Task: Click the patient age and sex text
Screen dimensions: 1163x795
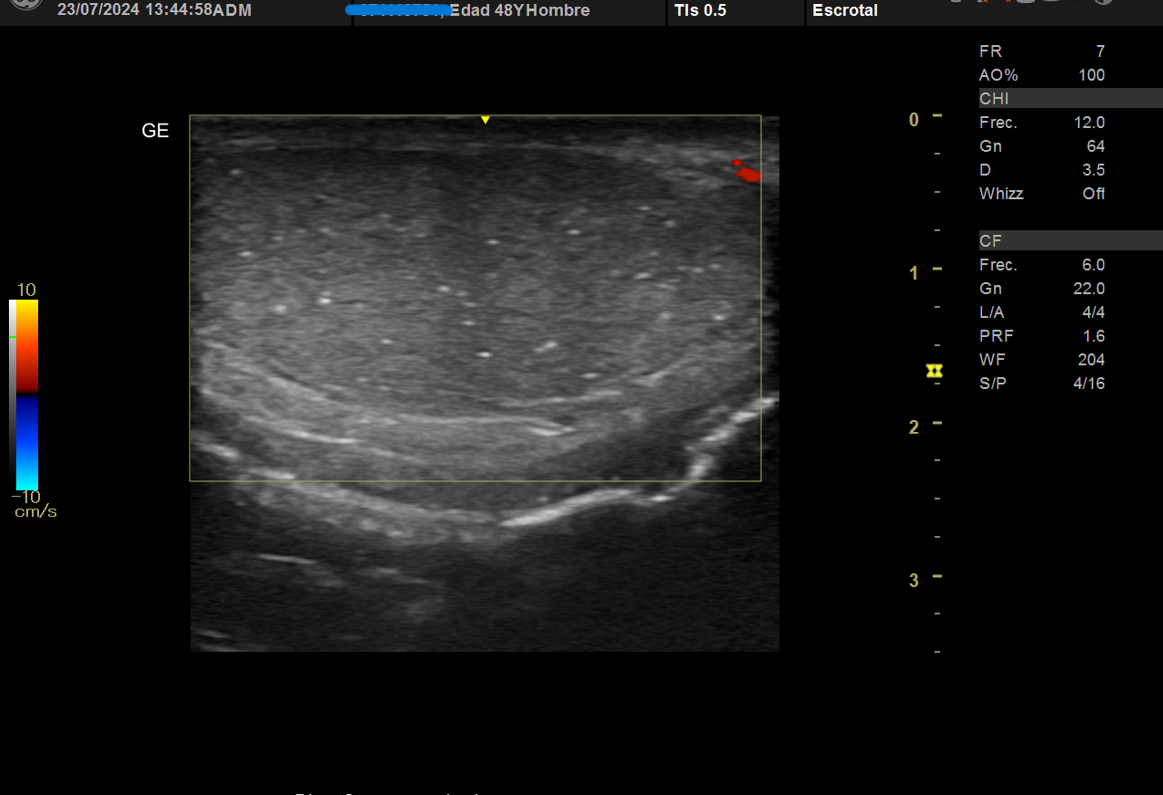Action: (x=520, y=11)
